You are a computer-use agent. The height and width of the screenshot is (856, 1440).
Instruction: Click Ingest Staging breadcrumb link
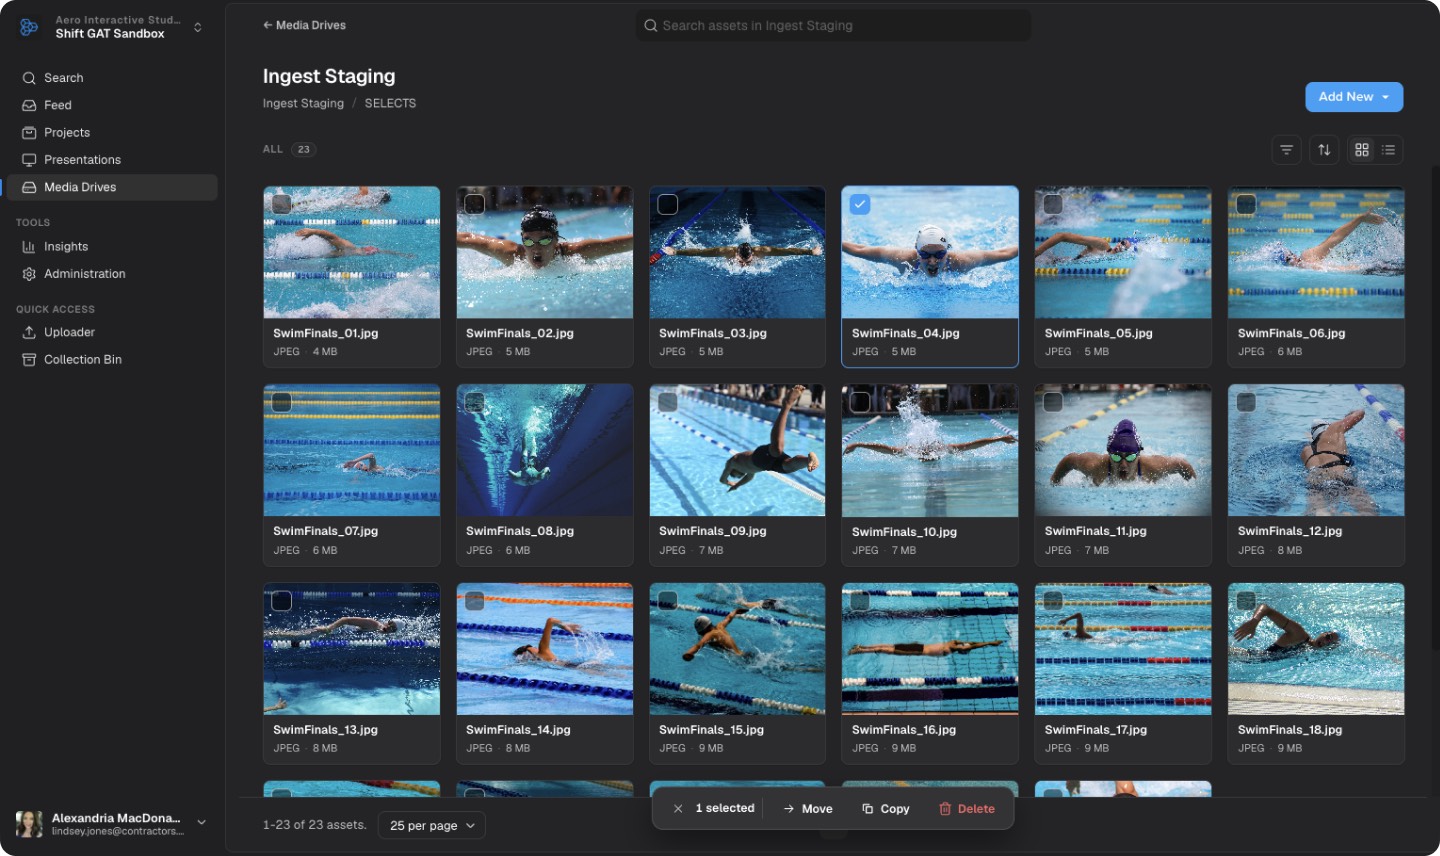point(303,103)
